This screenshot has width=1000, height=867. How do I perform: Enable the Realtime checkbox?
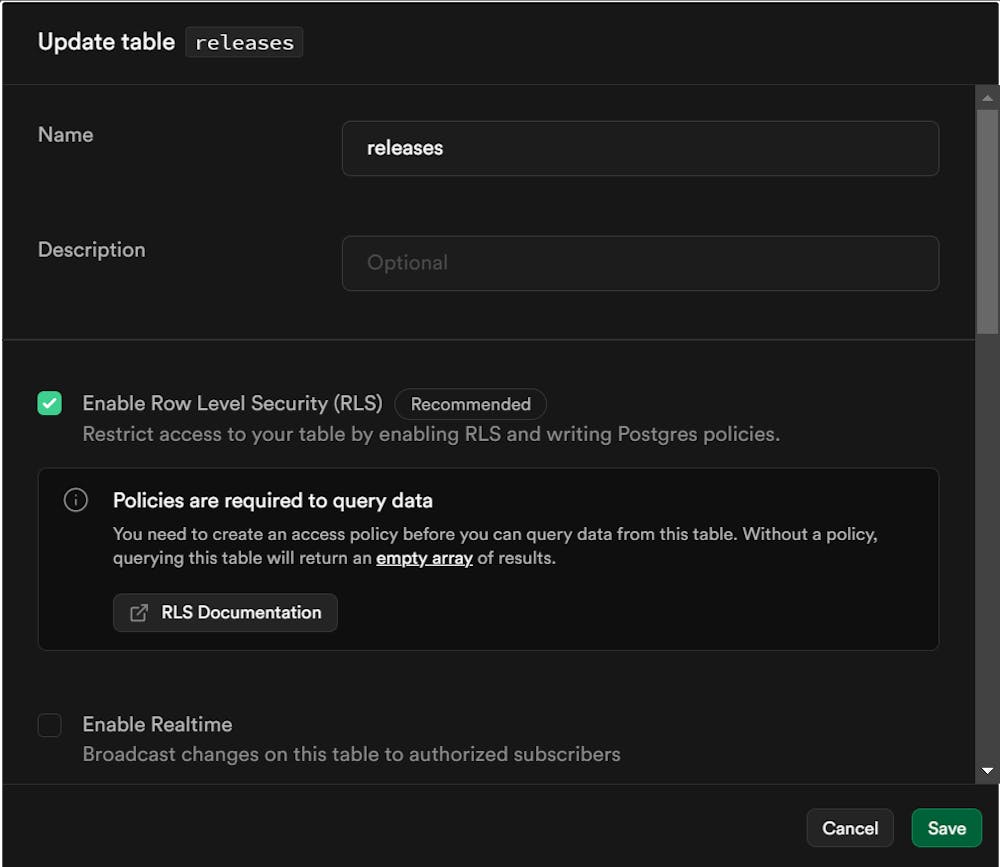(50, 725)
